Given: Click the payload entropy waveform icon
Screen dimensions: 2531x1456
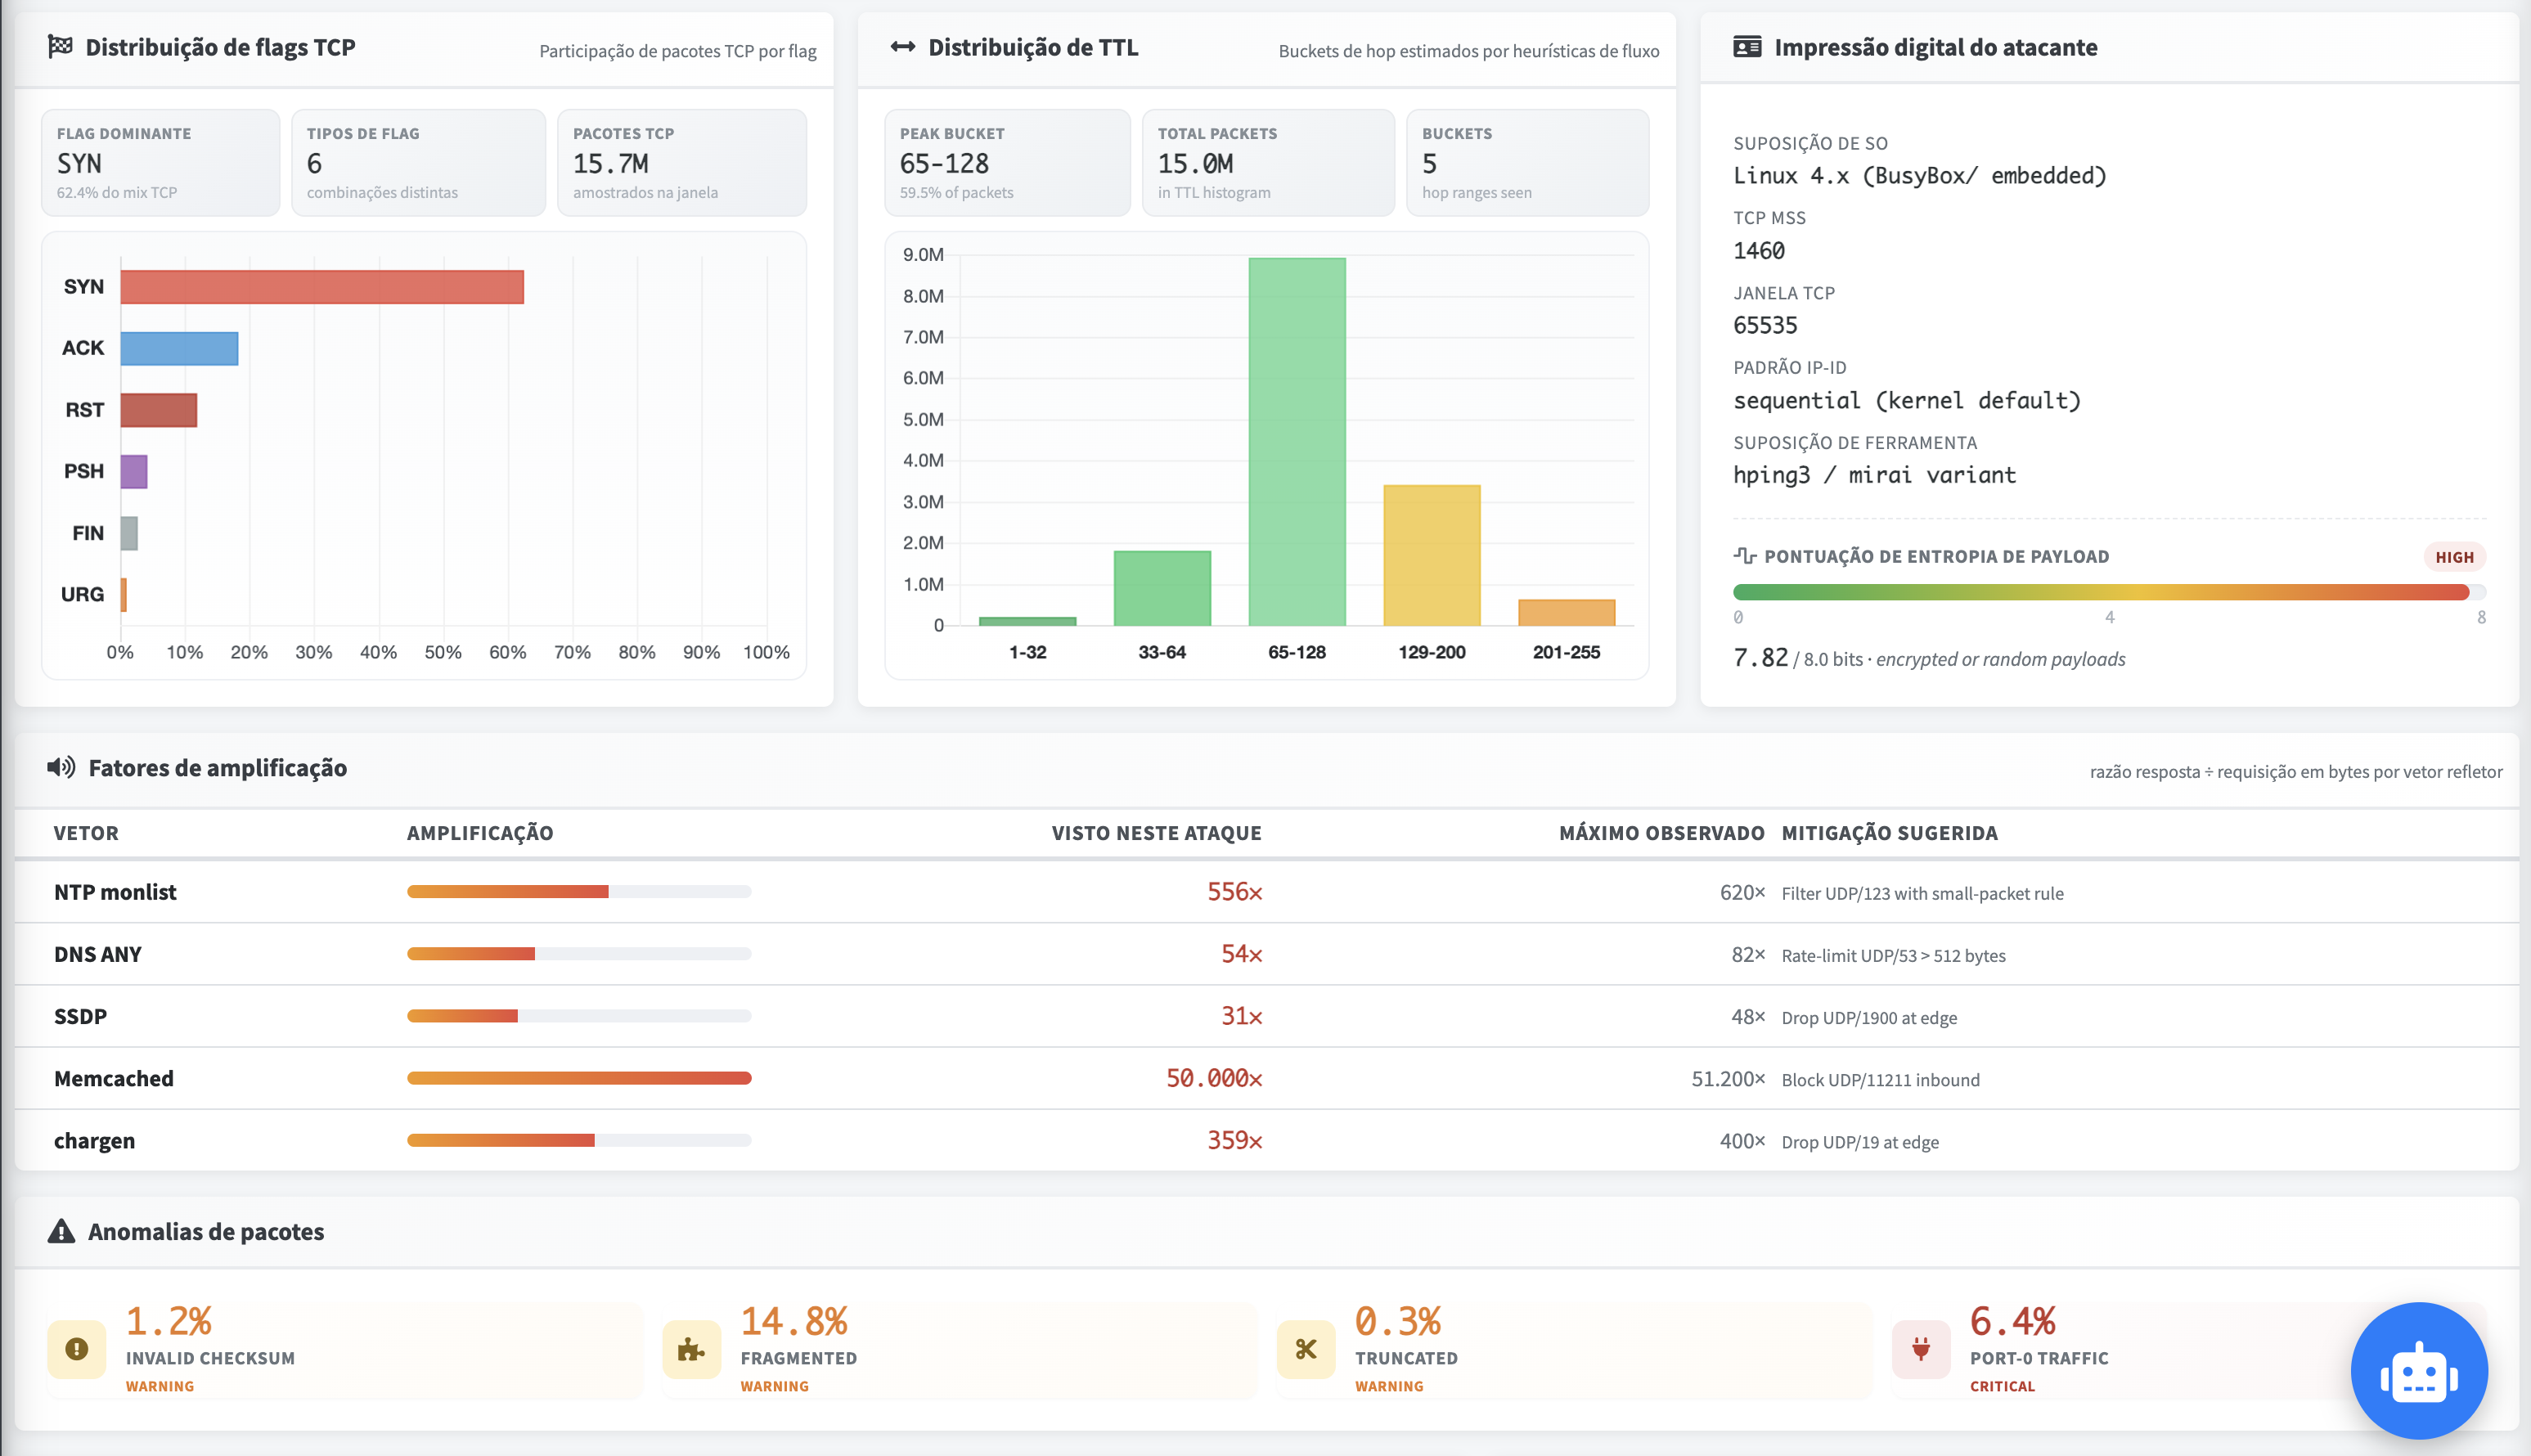Looking at the screenshot, I should pos(1744,556).
